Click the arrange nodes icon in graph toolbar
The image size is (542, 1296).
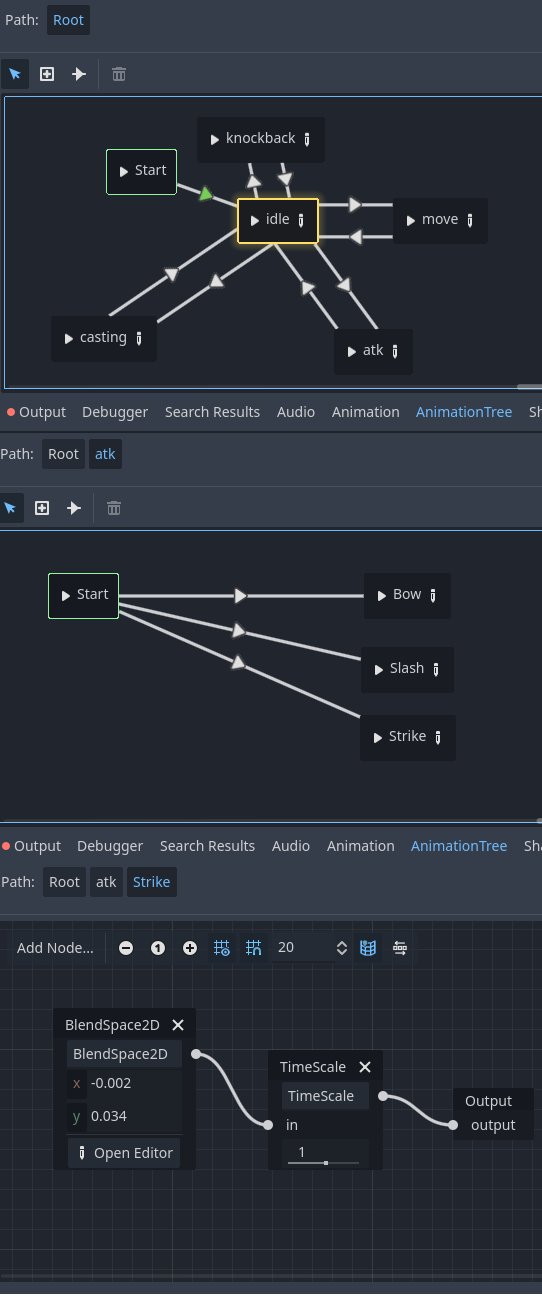pos(400,948)
